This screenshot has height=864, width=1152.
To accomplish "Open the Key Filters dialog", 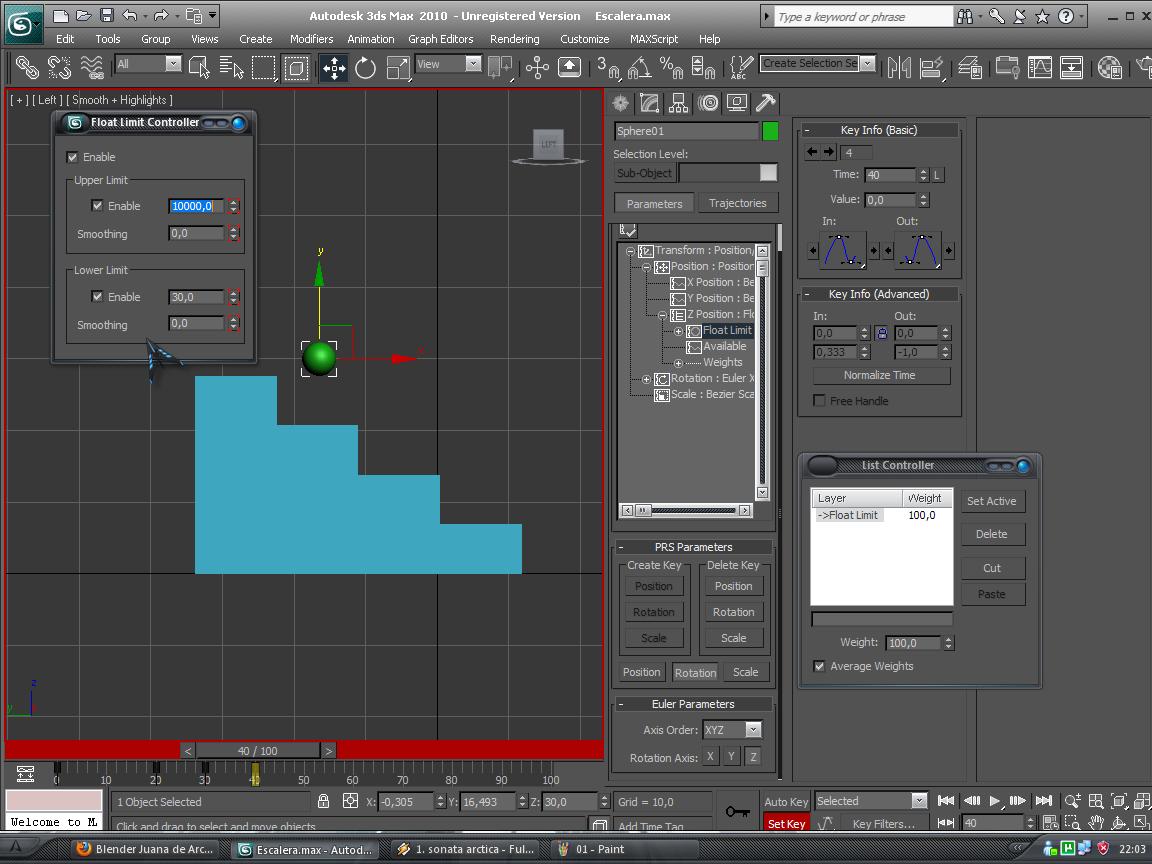I will click(x=884, y=824).
